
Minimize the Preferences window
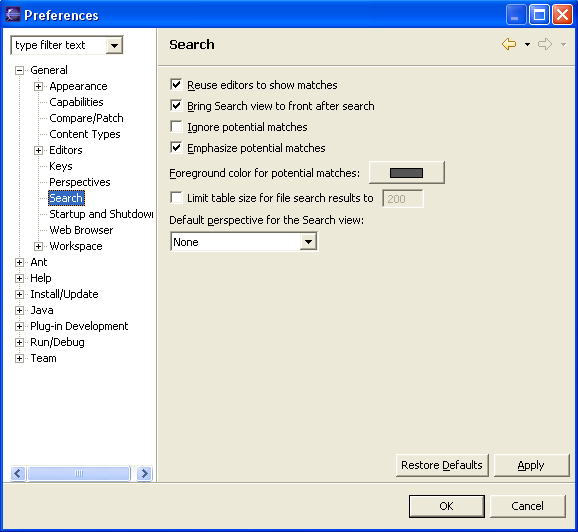516,15
